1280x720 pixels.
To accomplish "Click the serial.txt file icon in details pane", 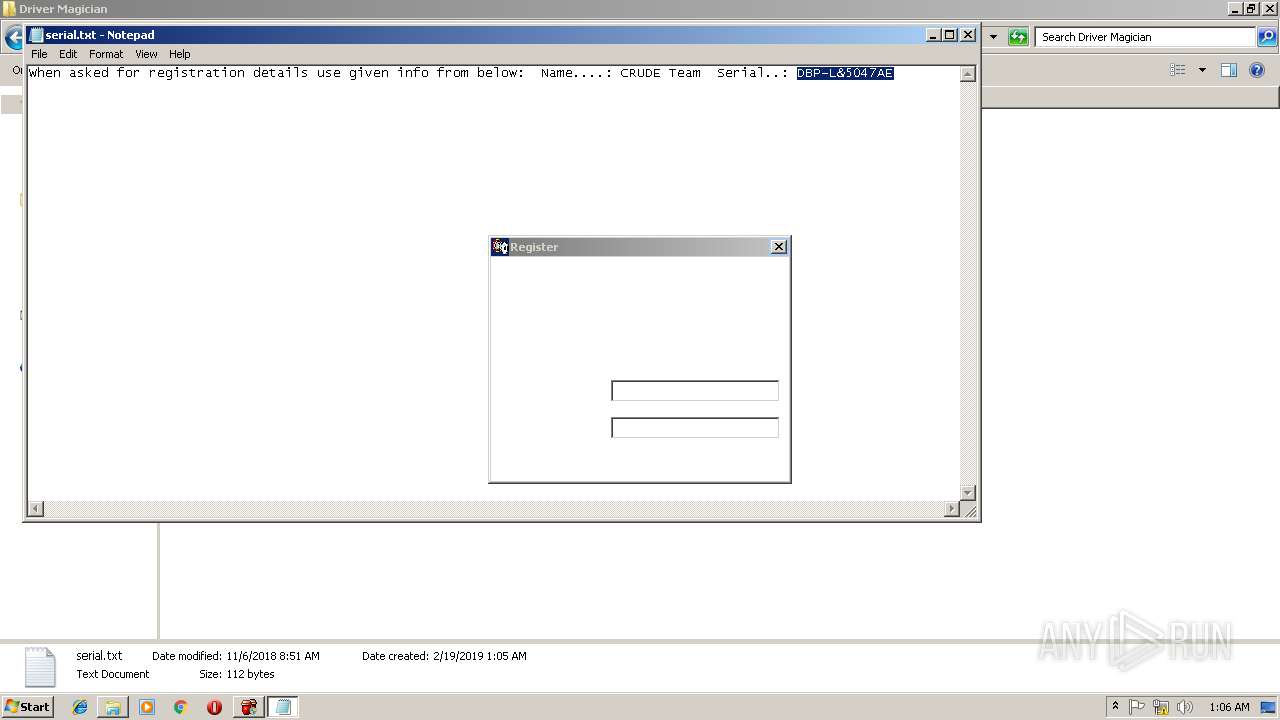I will 40,667.
